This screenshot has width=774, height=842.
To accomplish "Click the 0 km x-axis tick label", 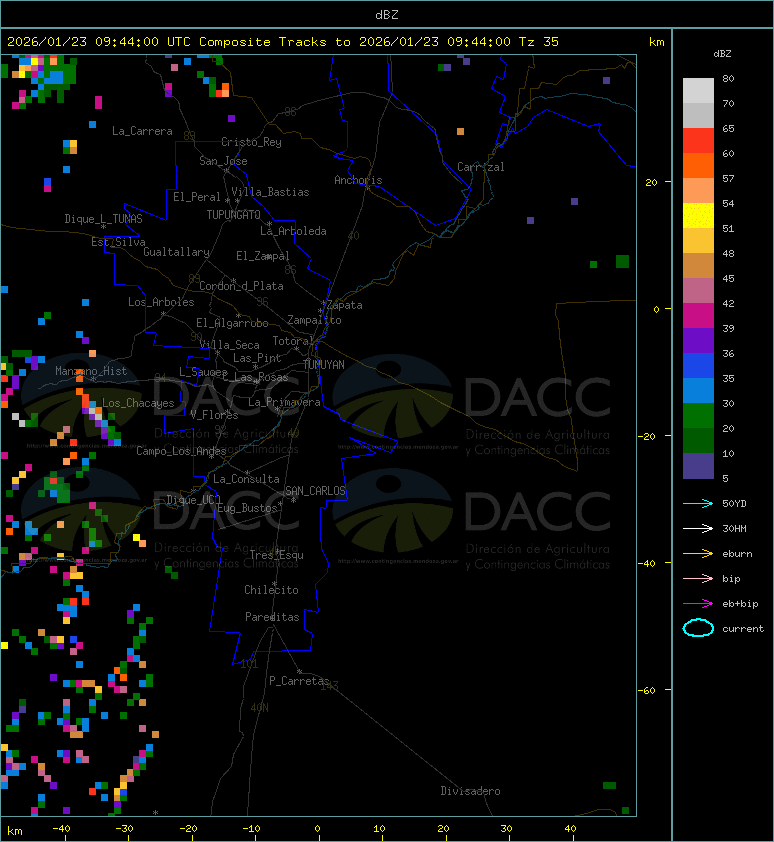I will [317, 829].
